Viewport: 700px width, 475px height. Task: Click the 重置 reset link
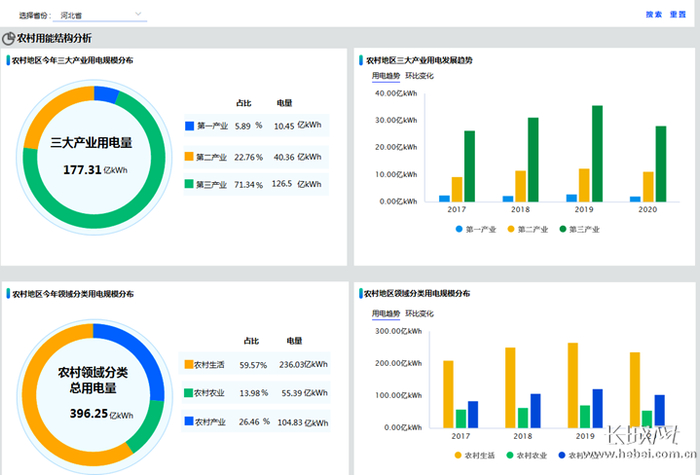678,14
